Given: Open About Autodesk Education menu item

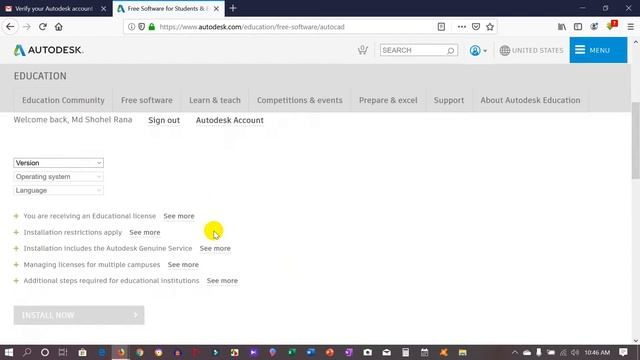Looking at the screenshot, I should pos(530,100).
